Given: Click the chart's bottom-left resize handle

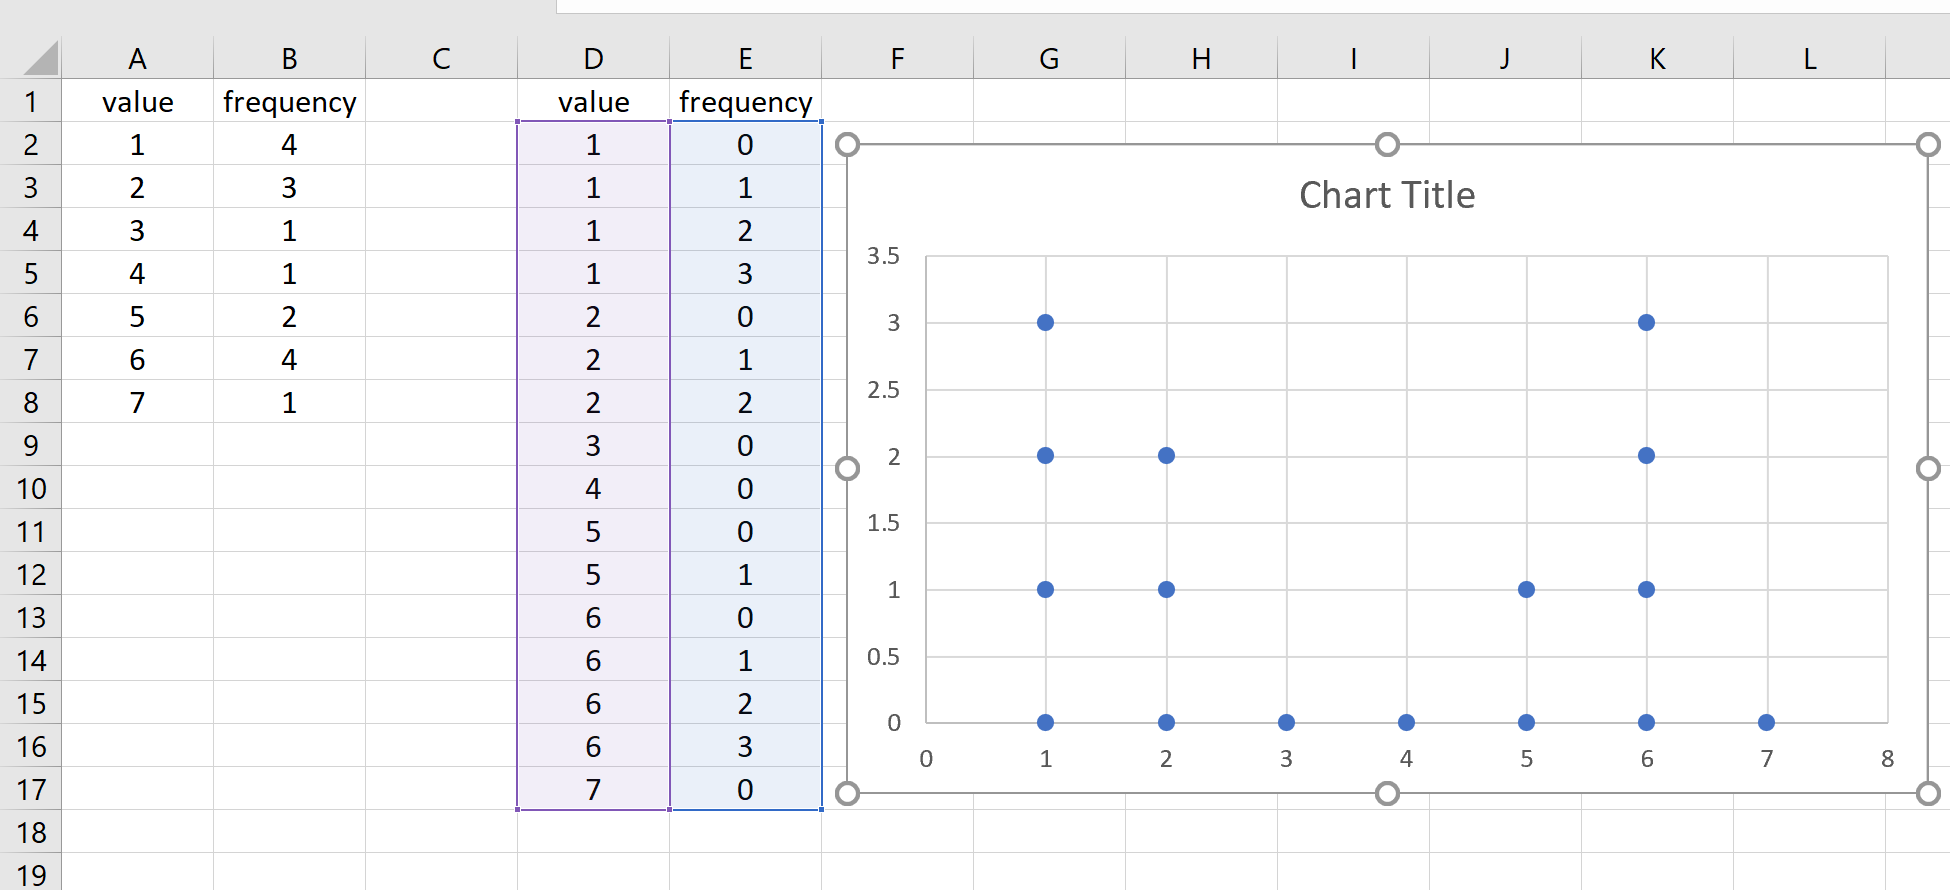Looking at the screenshot, I should pyautogui.click(x=847, y=793).
